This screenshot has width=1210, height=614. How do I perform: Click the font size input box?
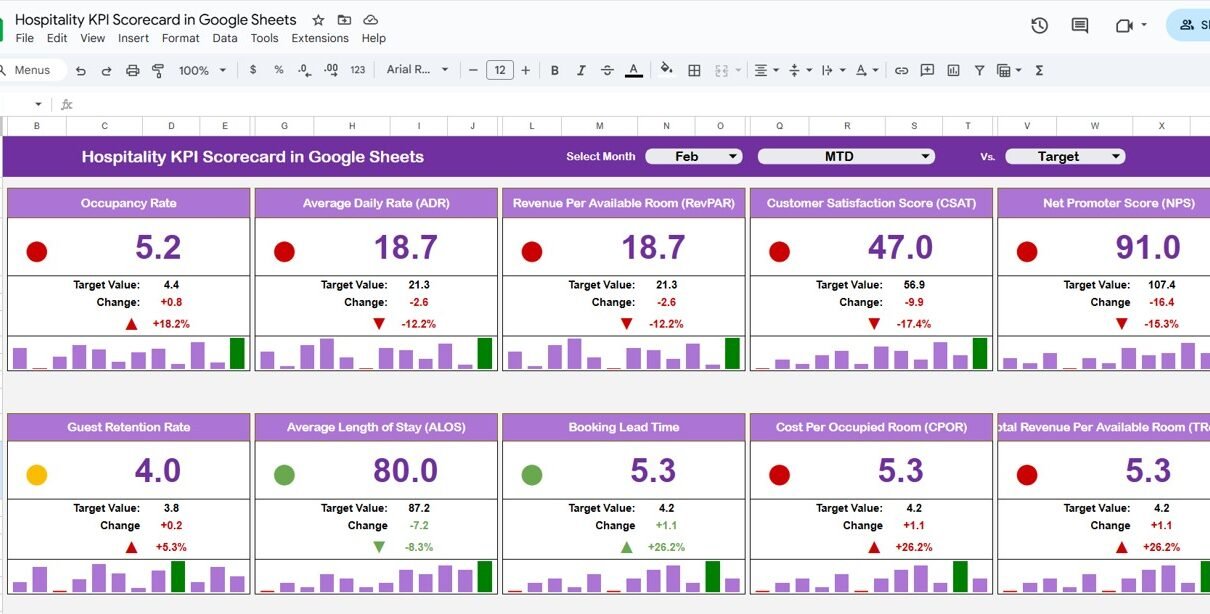[499, 70]
